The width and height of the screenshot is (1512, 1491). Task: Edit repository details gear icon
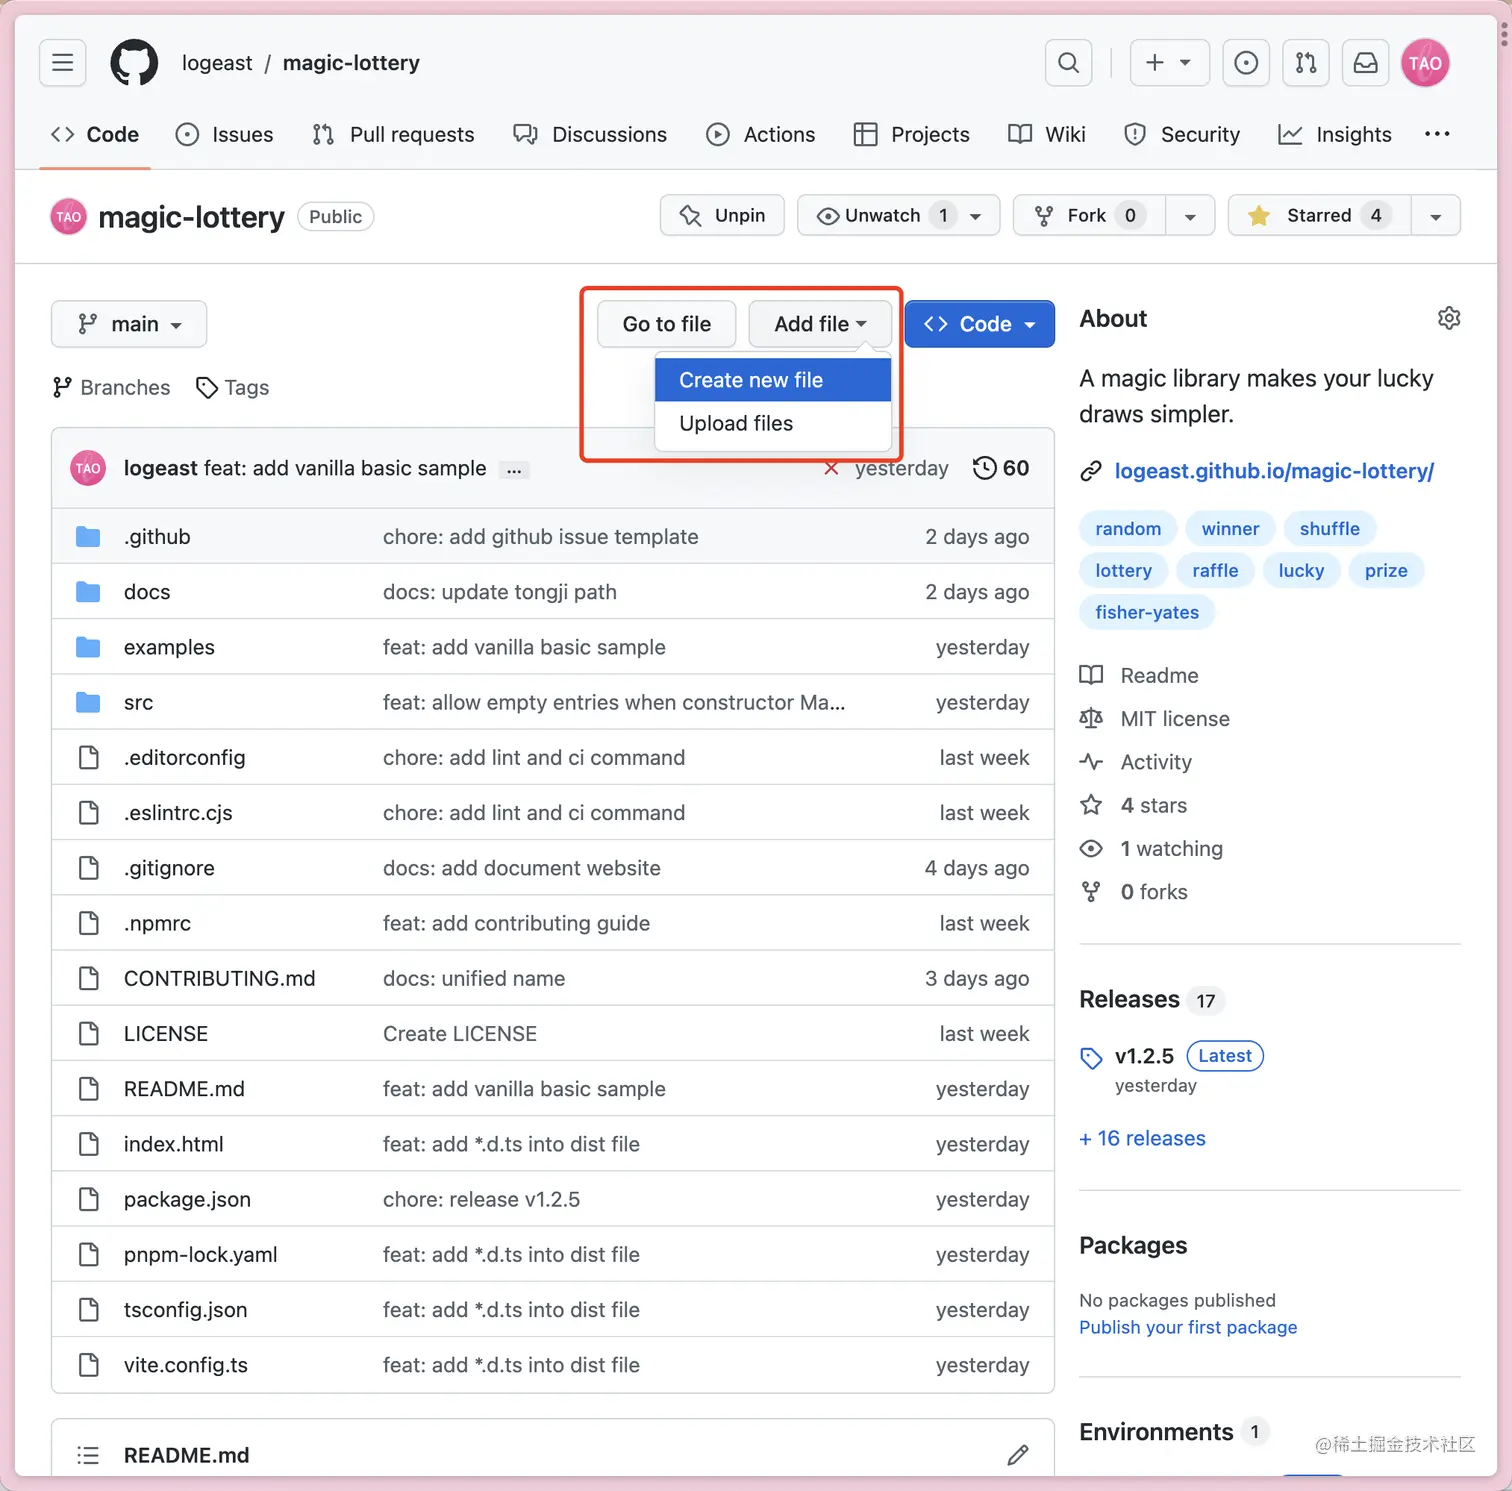tap(1449, 318)
